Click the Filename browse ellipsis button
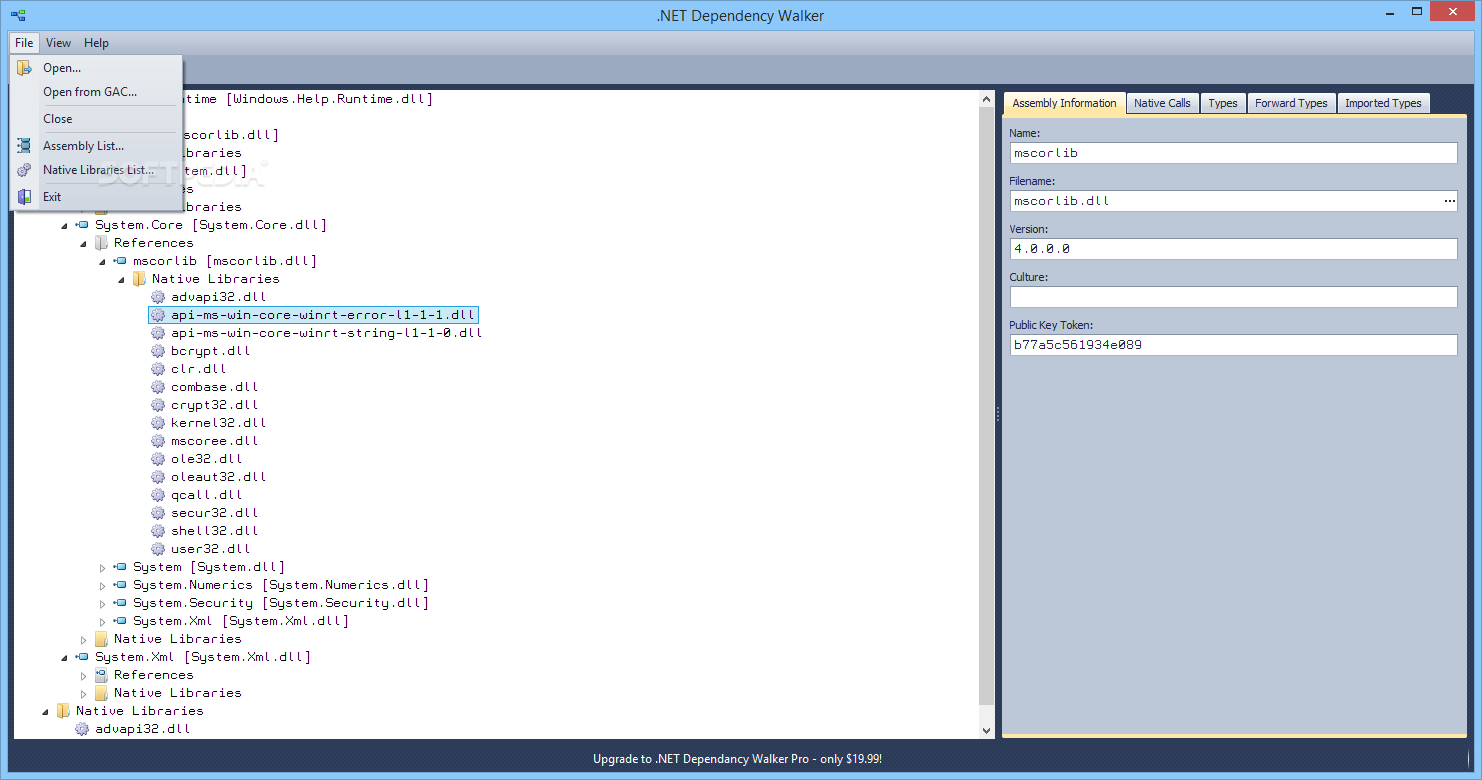 (1449, 201)
